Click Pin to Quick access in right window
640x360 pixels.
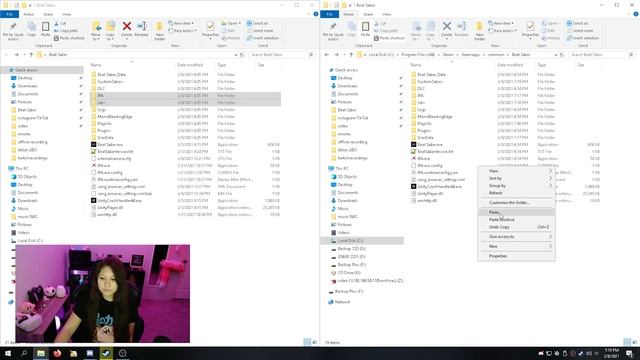333,31
